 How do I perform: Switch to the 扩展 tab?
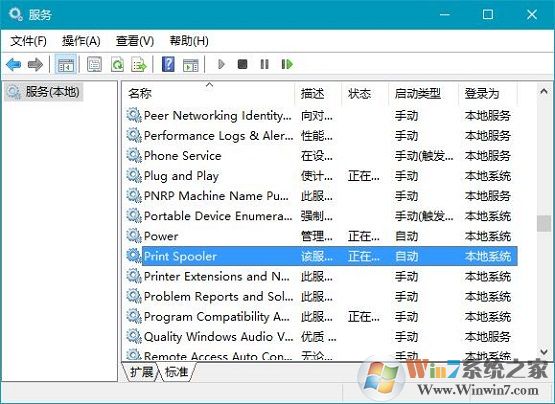pos(141,372)
